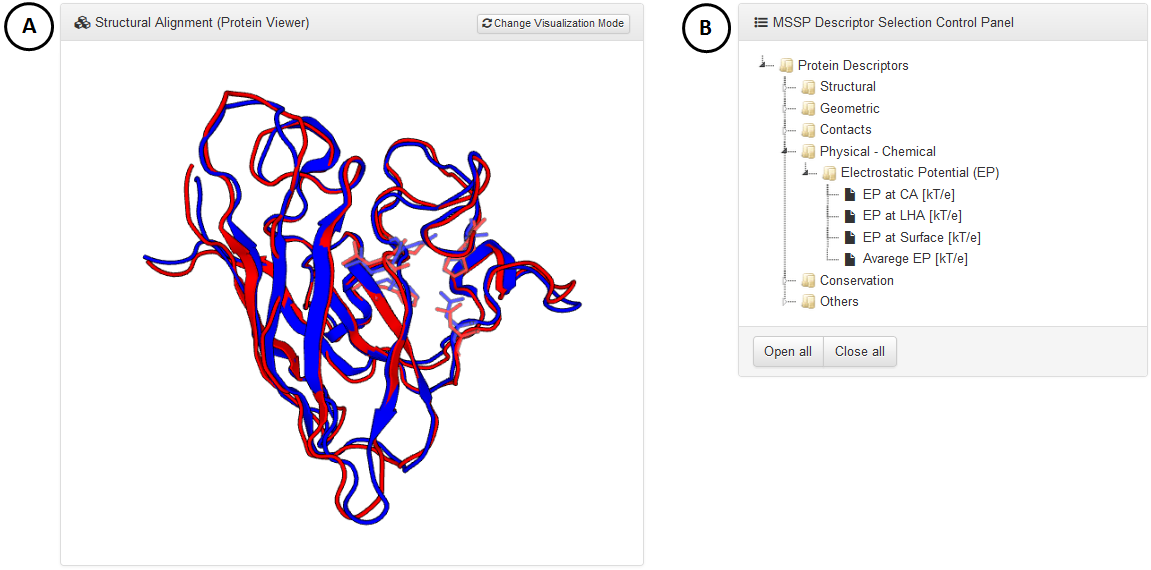This screenshot has width=1151, height=570.
Task: Collapse the Physical - Chemical node arrow
Action: pos(785,151)
